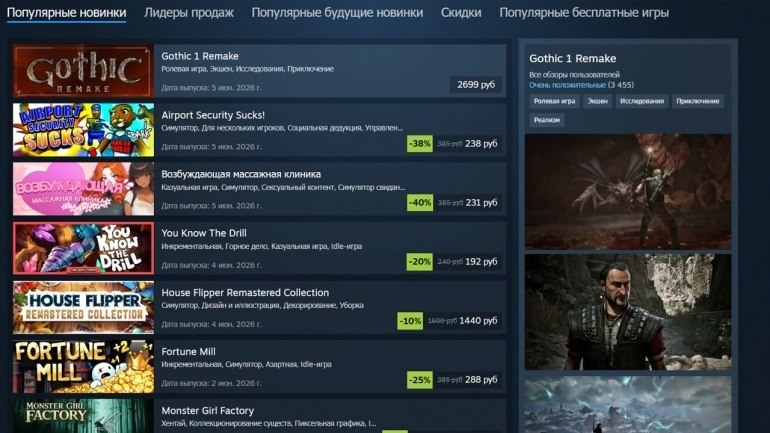
Task: Click Gothic 1 Remake heading in side panel
Action: point(573,58)
